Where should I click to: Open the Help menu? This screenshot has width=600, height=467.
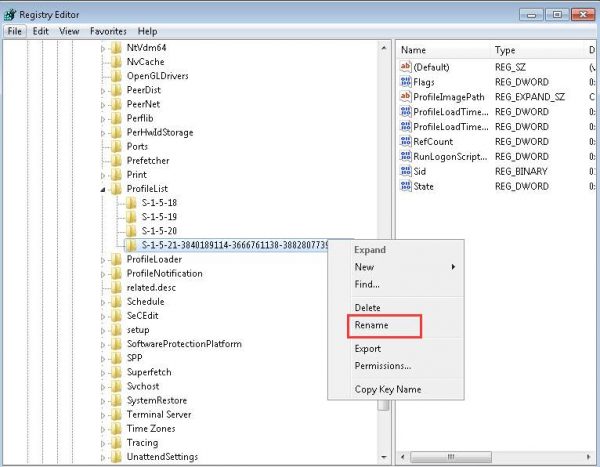coord(147,31)
